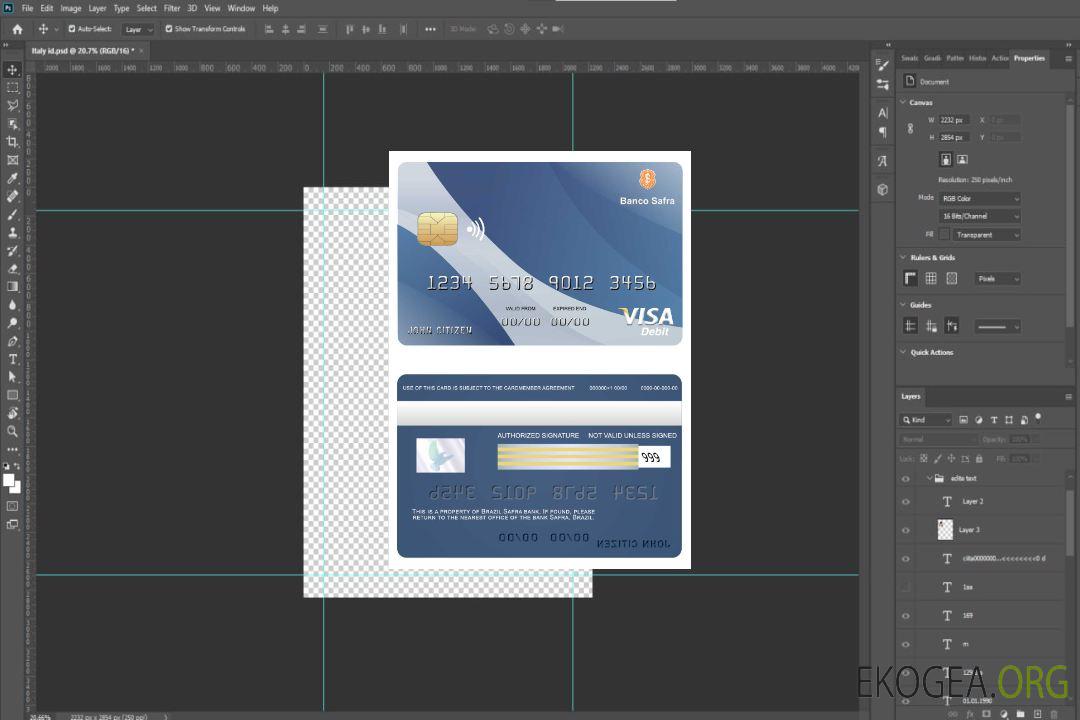Viewport: 1080px width, 720px height.
Task: Select the Path Selection tool
Action: tap(12, 377)
